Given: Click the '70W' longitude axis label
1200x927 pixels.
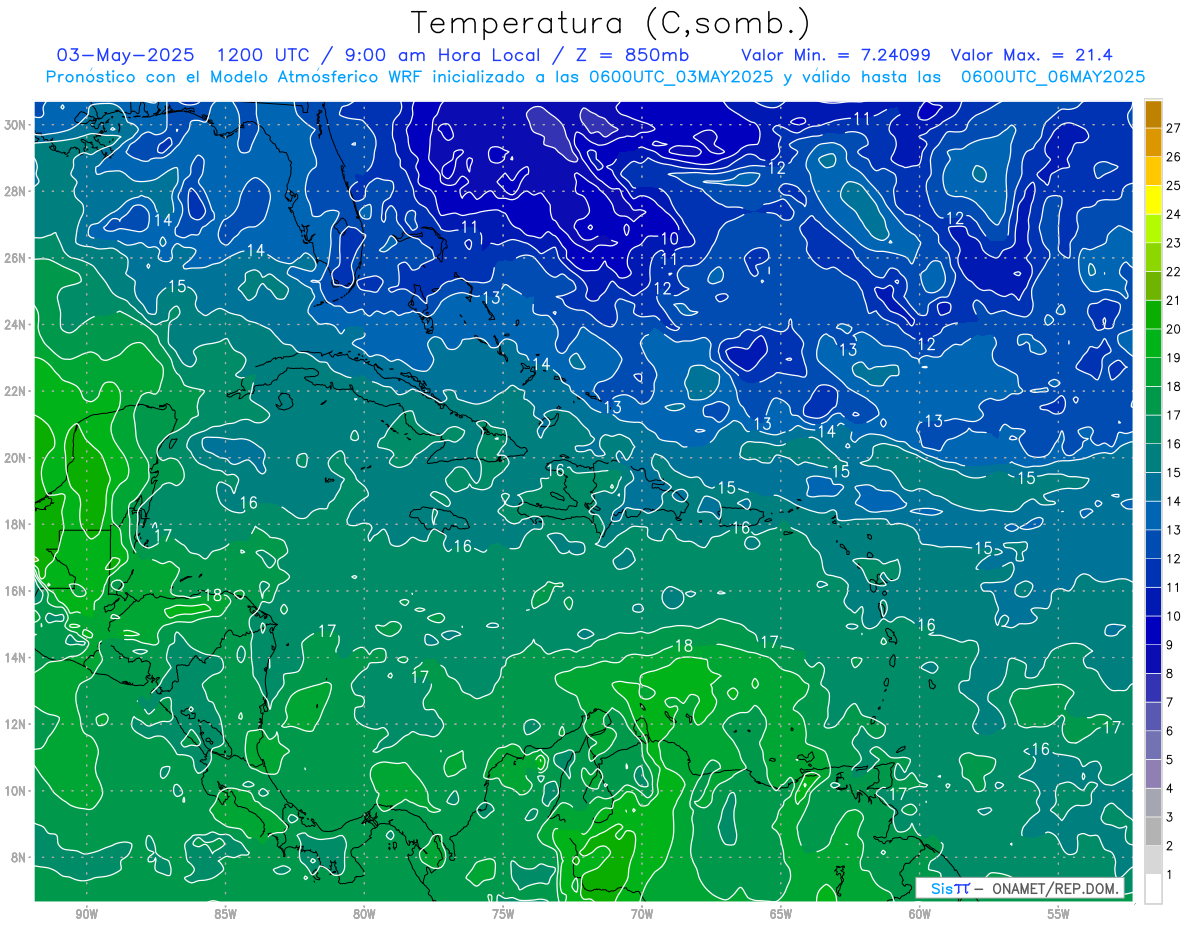Looking at the screenshot, I should coord(642,914).
